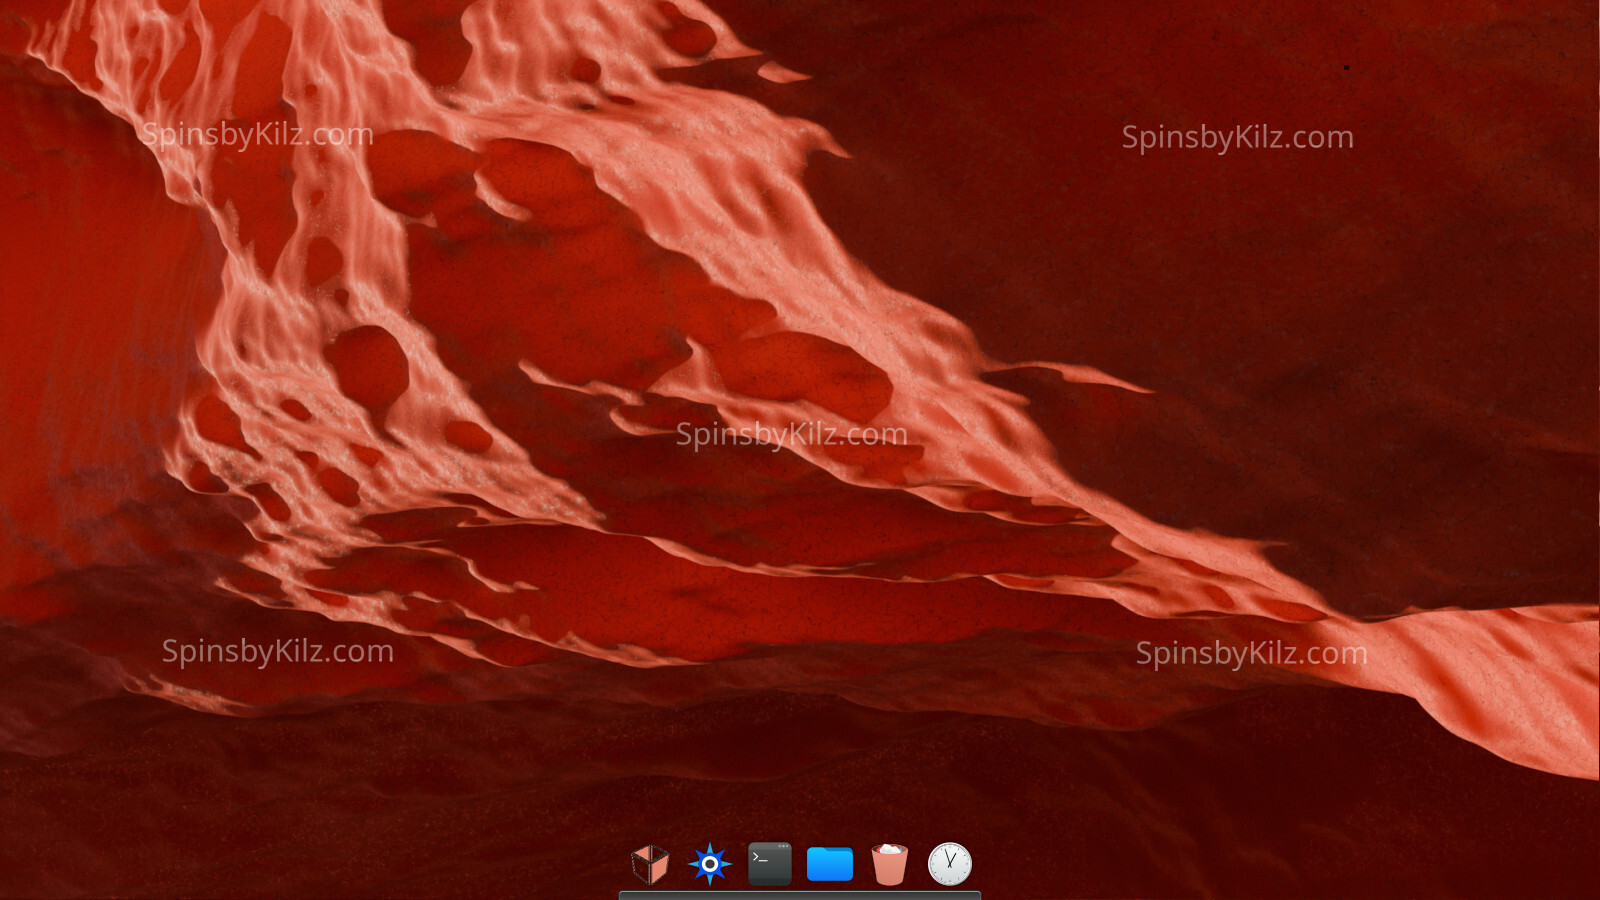Click the bottom-right SpinsbyKilz.com watermark
Screen dimensions: 1600x900
(1251, 654)
